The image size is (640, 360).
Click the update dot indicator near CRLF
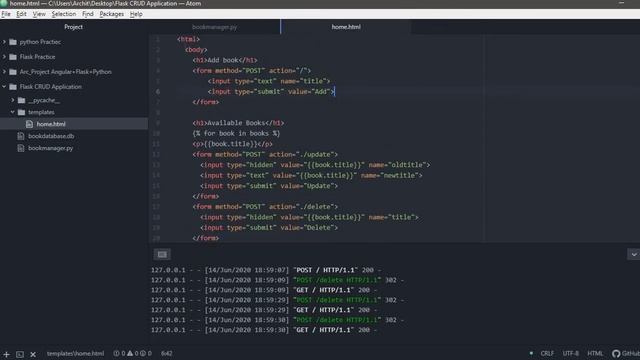click(x=531, y=353)
